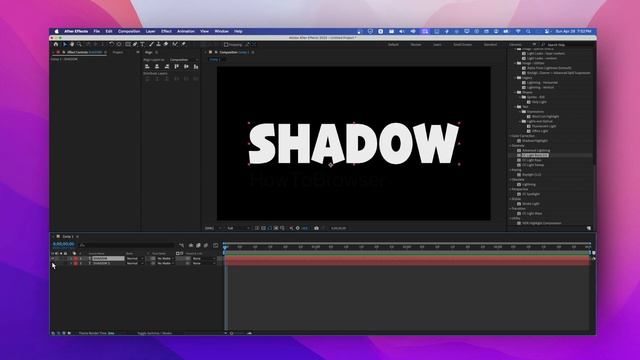Image resolution: width=640 pixels, height=360 pixels.
Task: Hide the SHADOW layer with its eye toggle
Action: pos(53,258)
